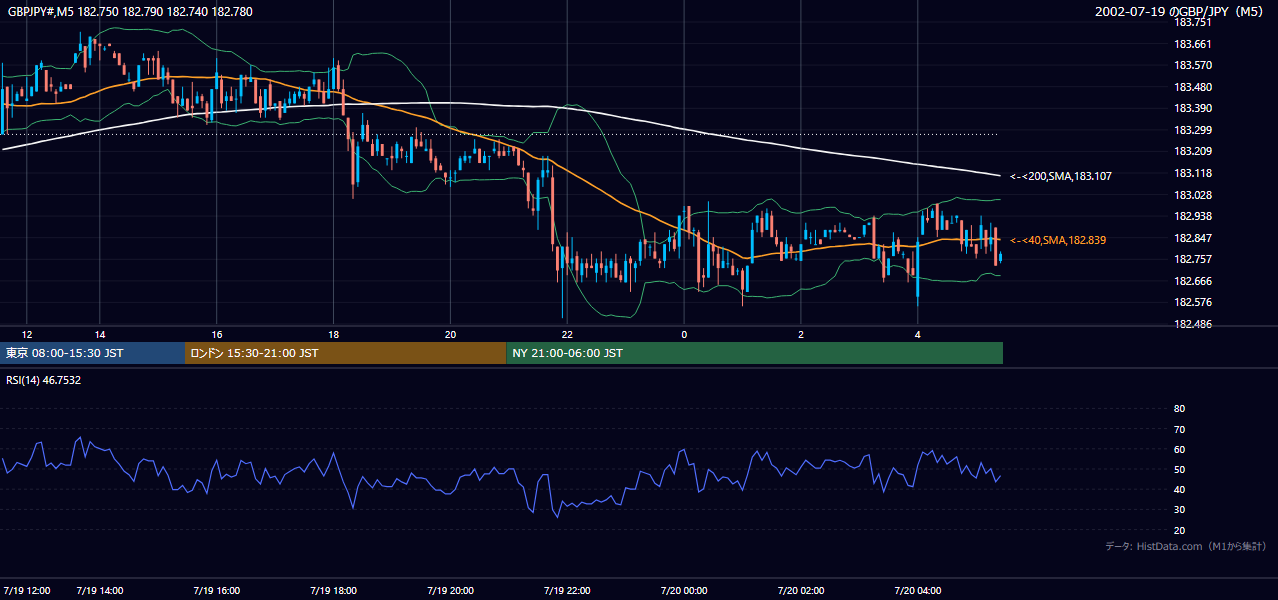
Task: Click the Tokyo 08:00-15:30 JST session bar
Action: (x=93, y=353)
